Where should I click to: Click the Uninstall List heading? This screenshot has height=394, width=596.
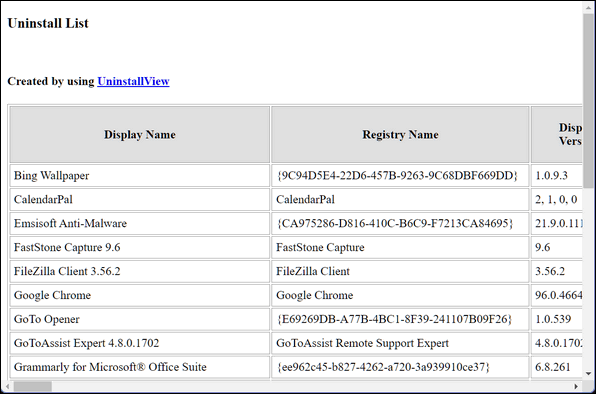(48, 23)
